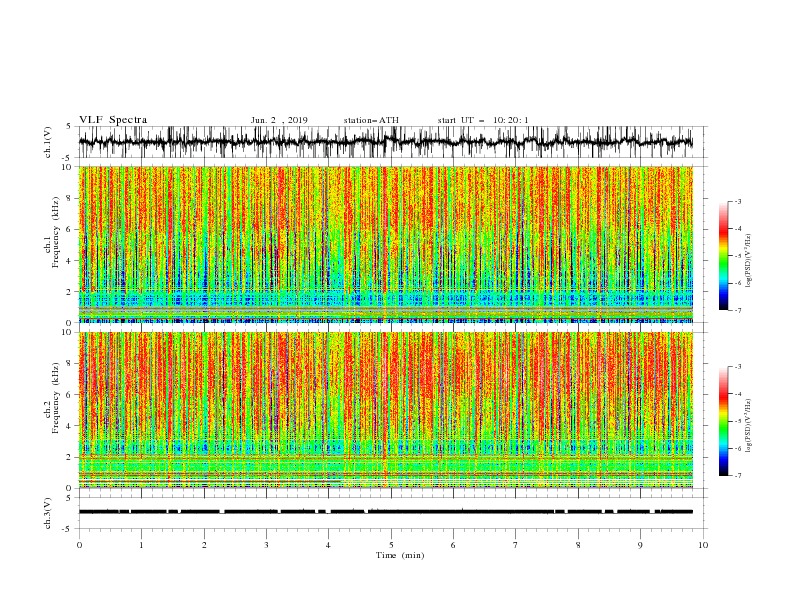Click the "ch.1 Frequency (kHz)" axis label

coord(51,233)
